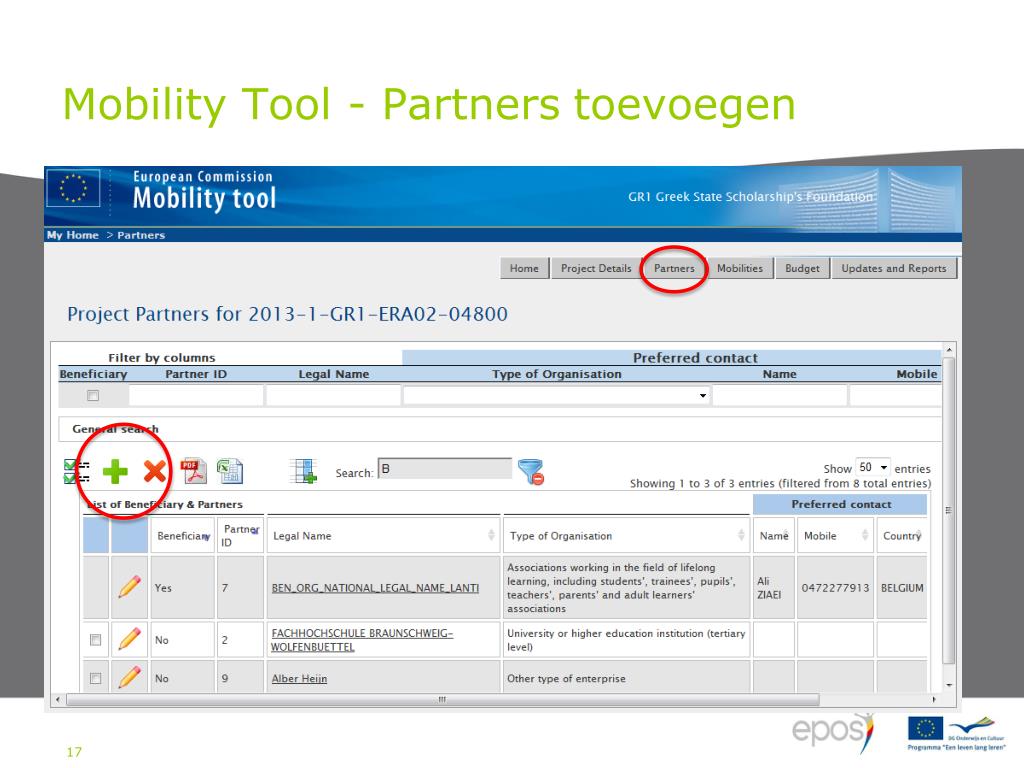Edit the BEN_ORG_NATIONAL_LEGAL_NAME_LANTI row with pencil
This screenshot has width=1024, height=768.
coord(129,586)
